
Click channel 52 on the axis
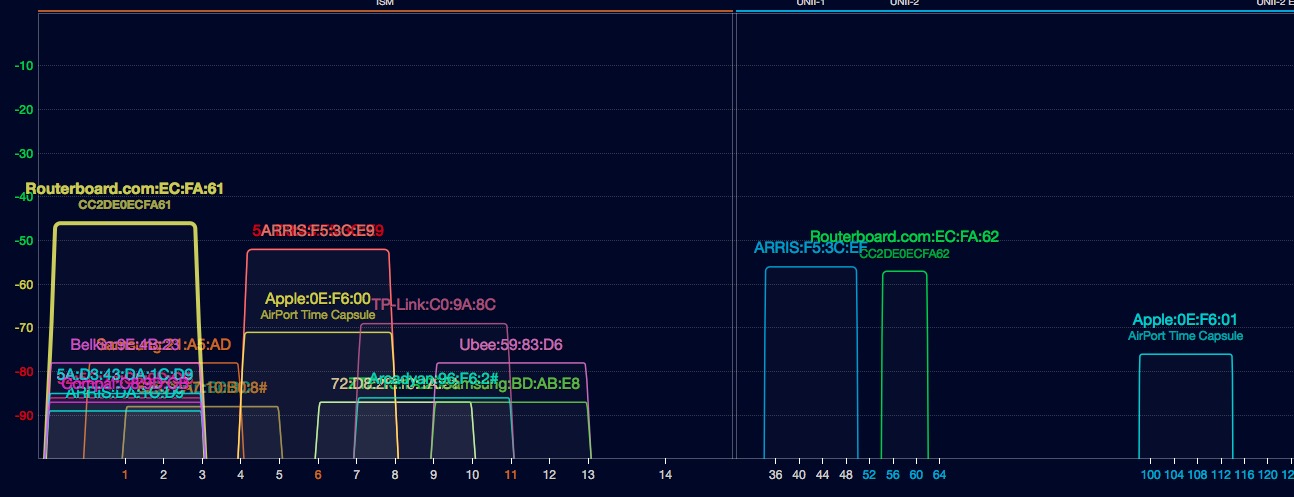pyautogui.click(x=869, y=475)
